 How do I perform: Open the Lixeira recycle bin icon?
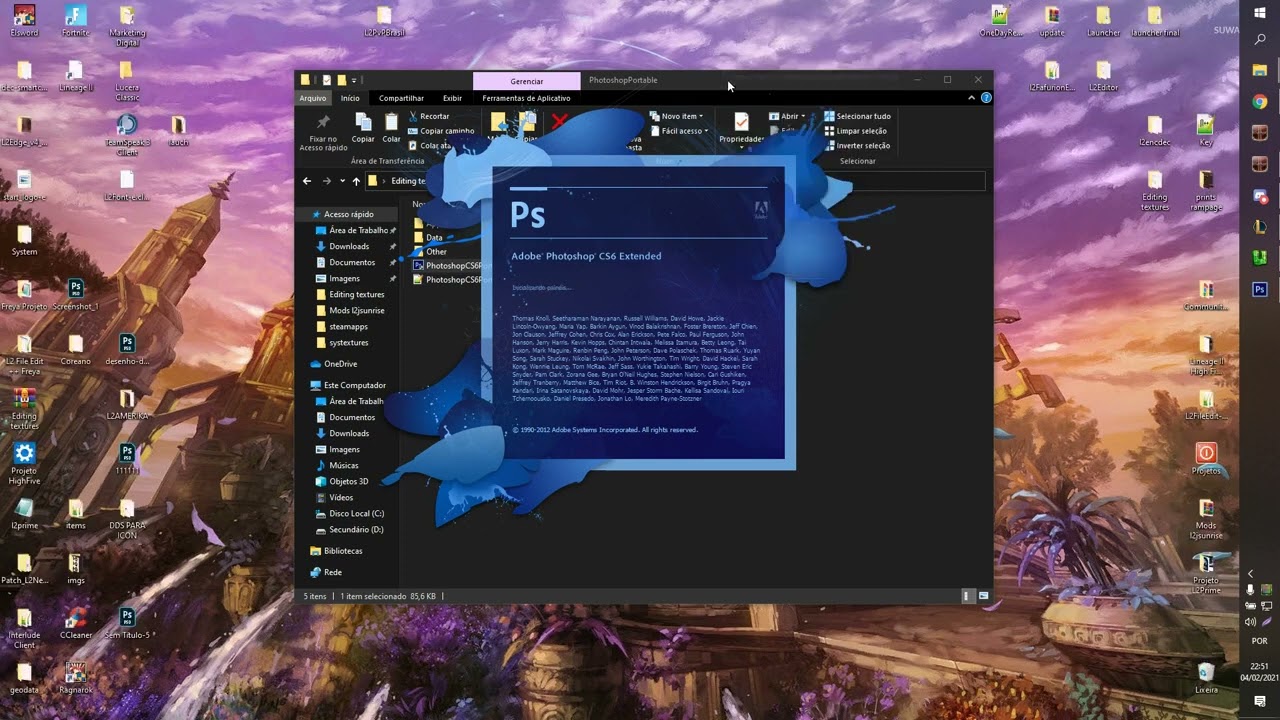coord(1206,677)
